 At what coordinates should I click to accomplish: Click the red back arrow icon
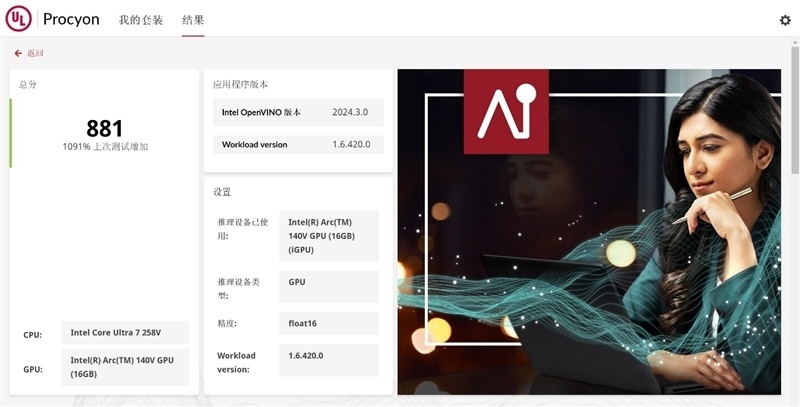(18, 53)
